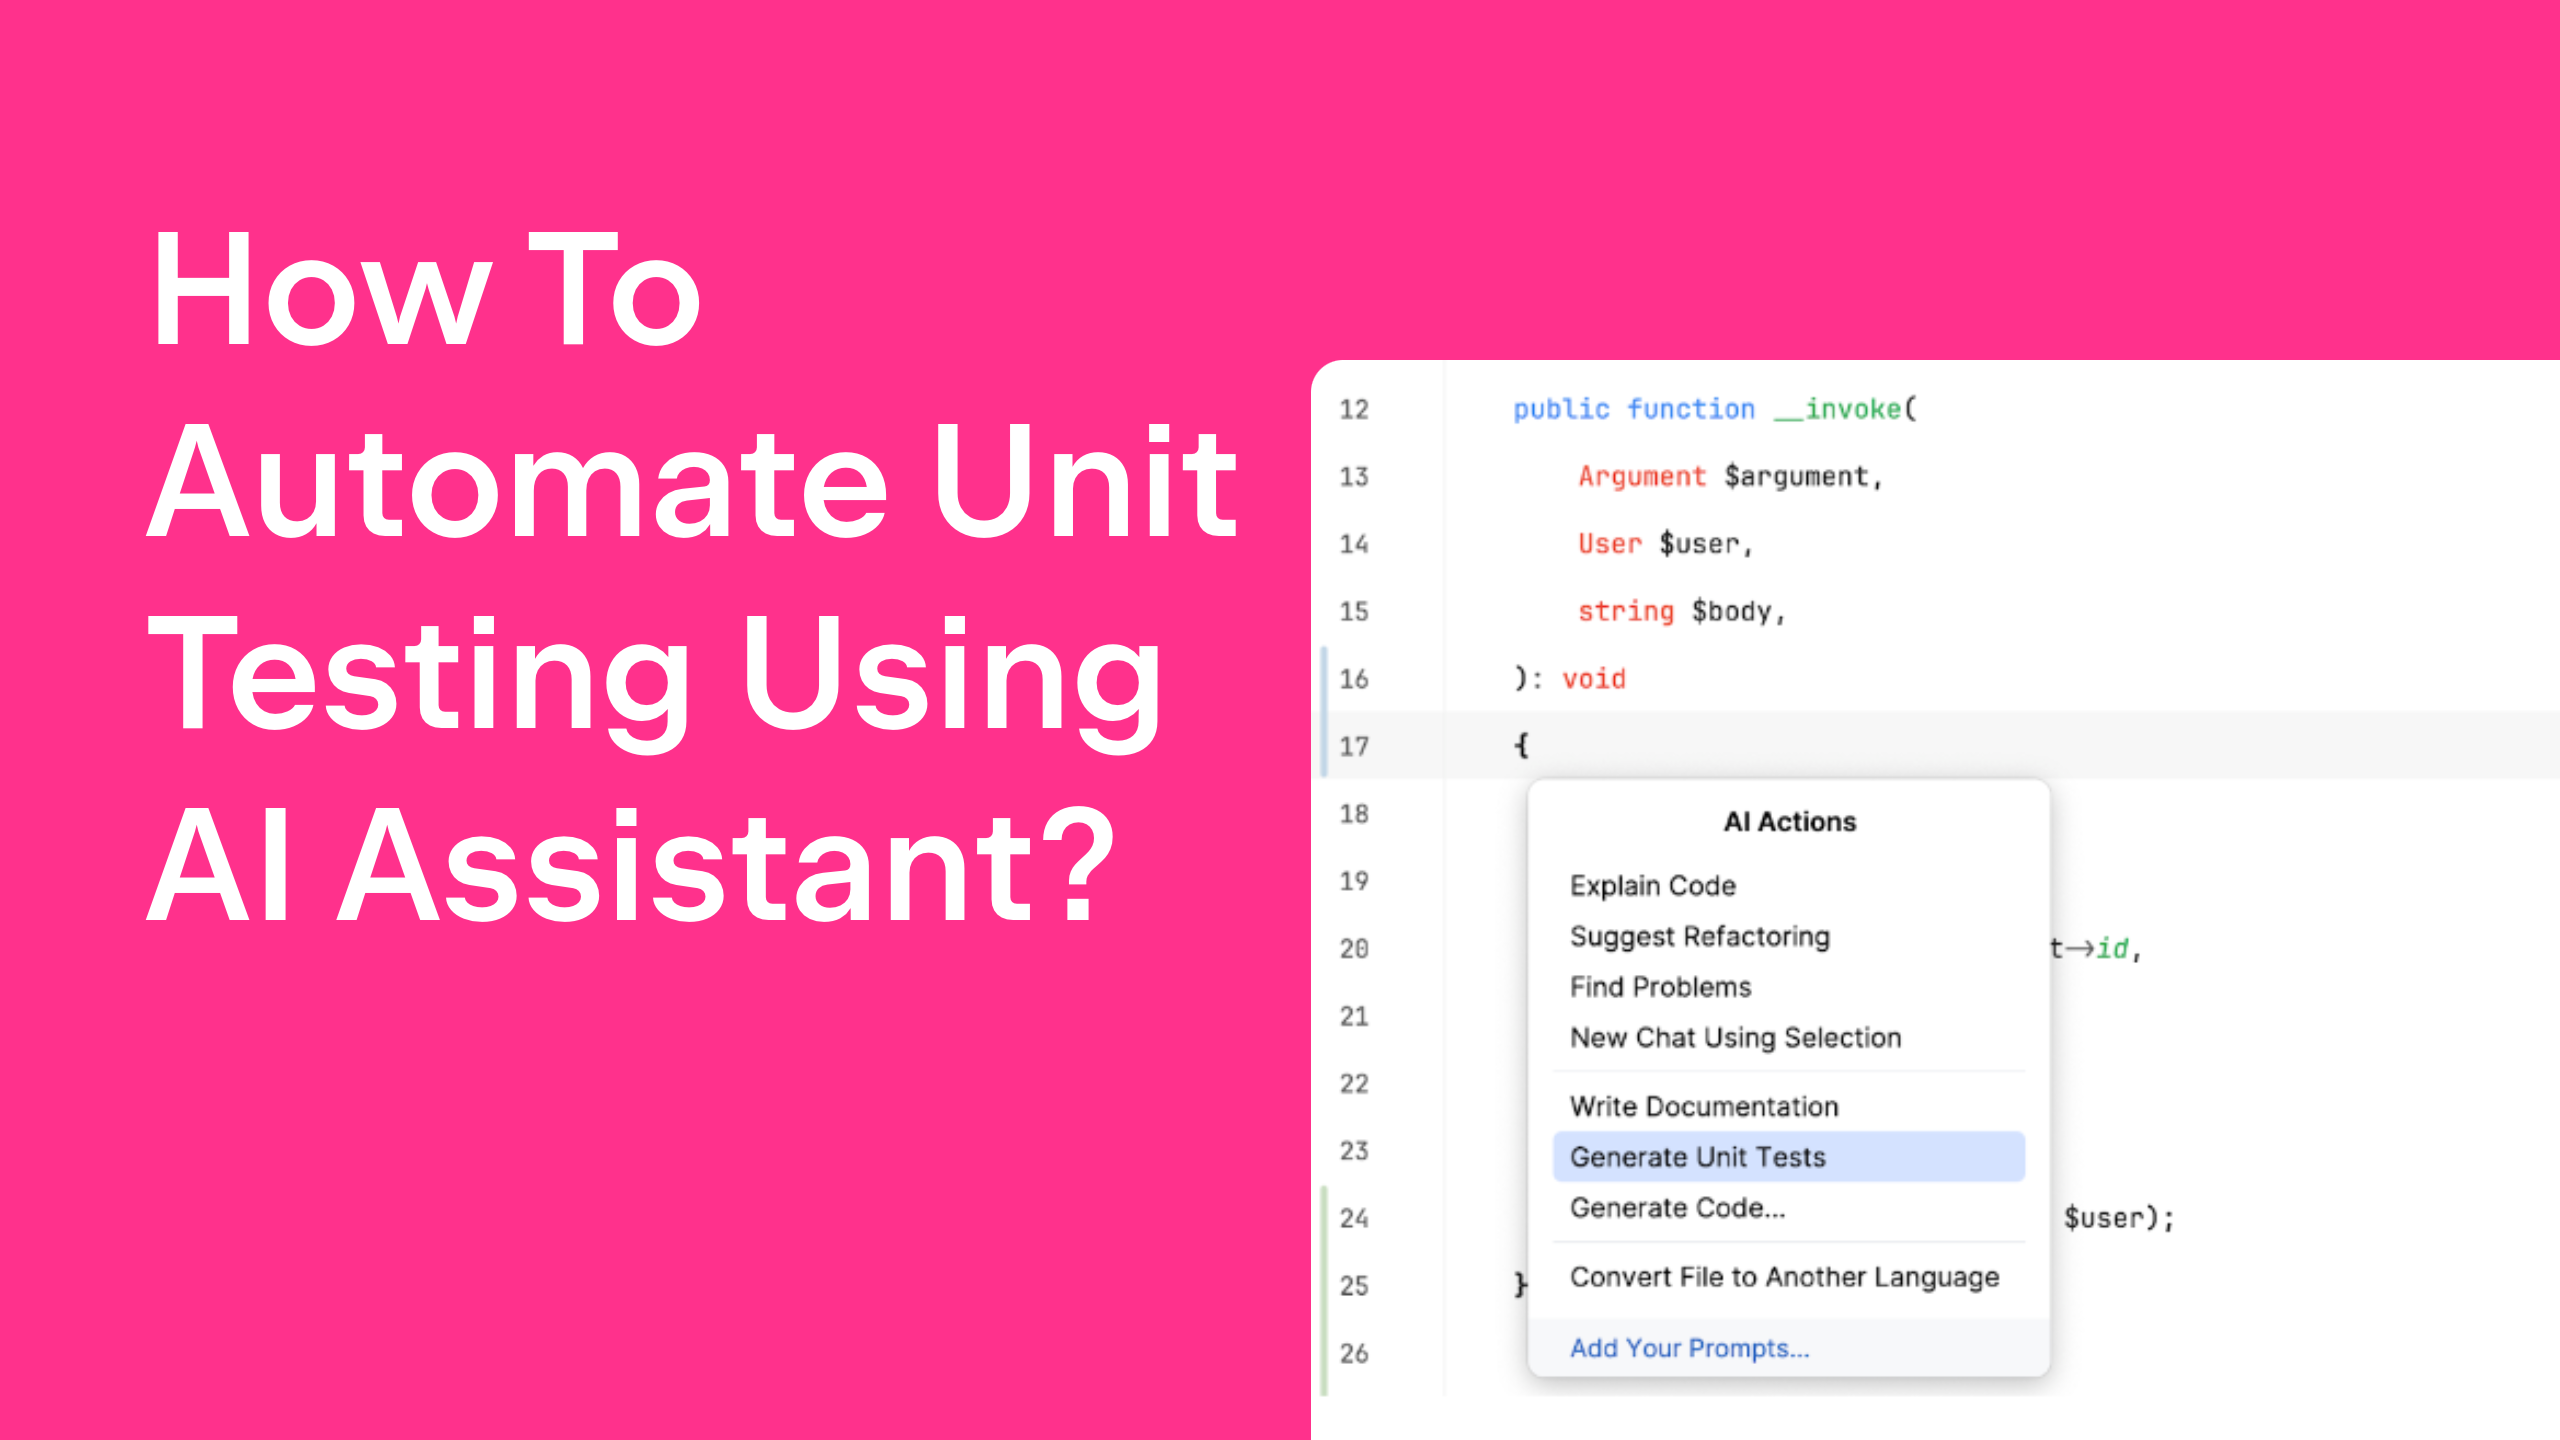The image size is (2560, 1440).
Task: Click the User type on line 14
Action: [1610, 544]
